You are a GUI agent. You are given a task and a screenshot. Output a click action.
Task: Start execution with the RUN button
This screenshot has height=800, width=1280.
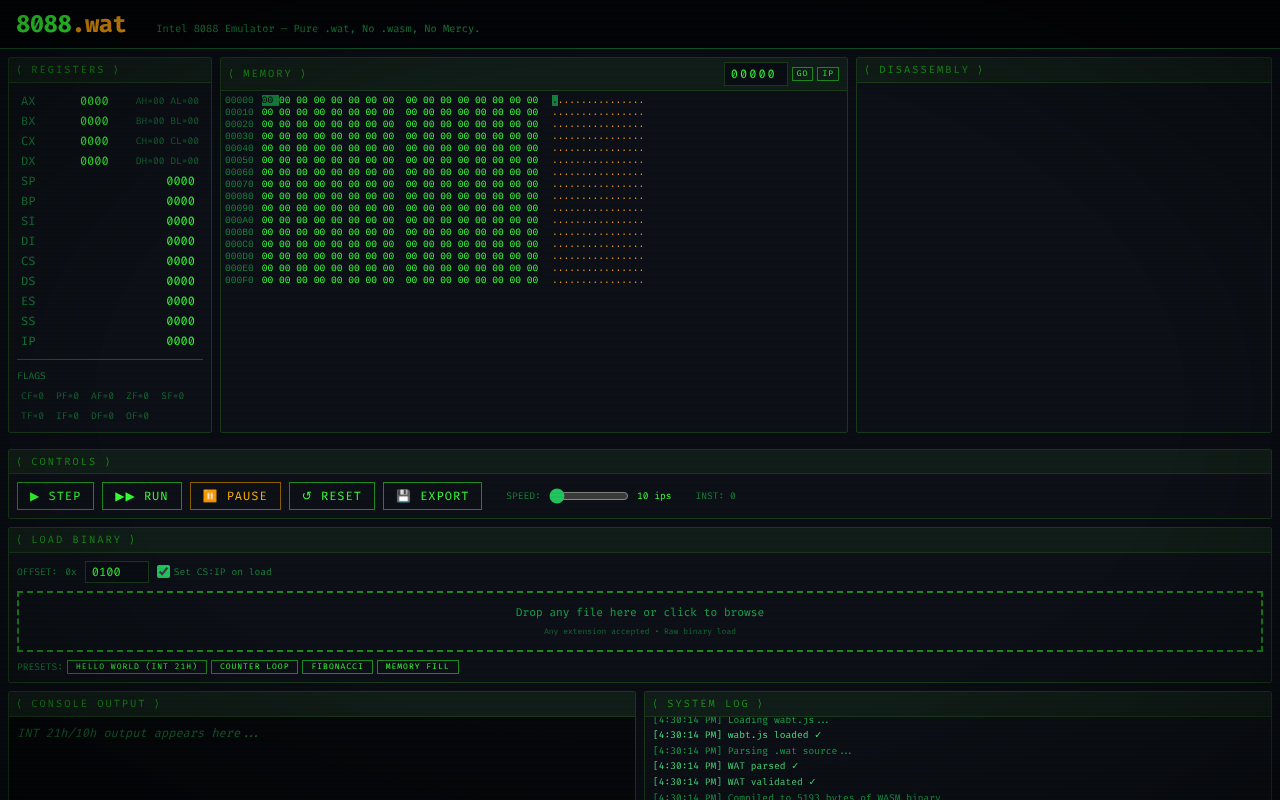pos(142,496)
